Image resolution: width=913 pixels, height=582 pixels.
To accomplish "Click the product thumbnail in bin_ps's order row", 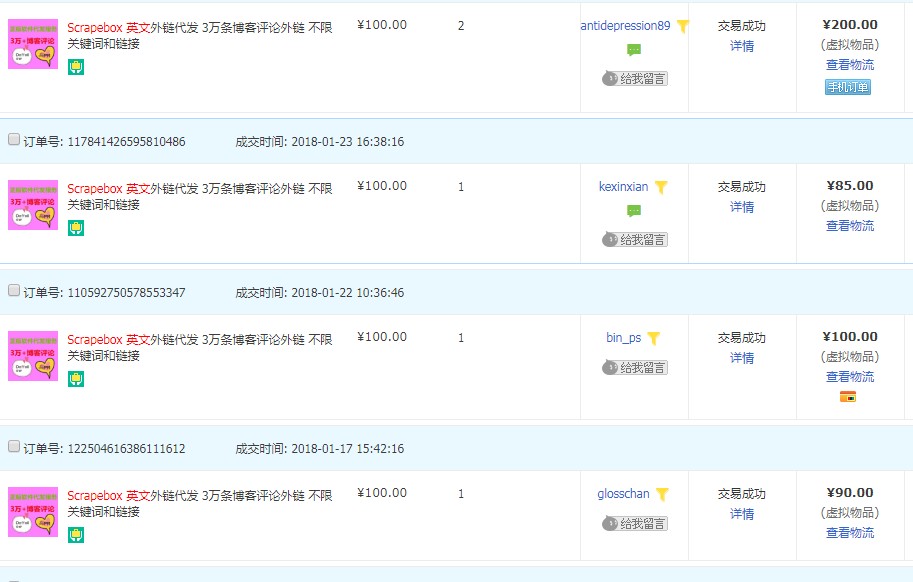I will (32, 357).
